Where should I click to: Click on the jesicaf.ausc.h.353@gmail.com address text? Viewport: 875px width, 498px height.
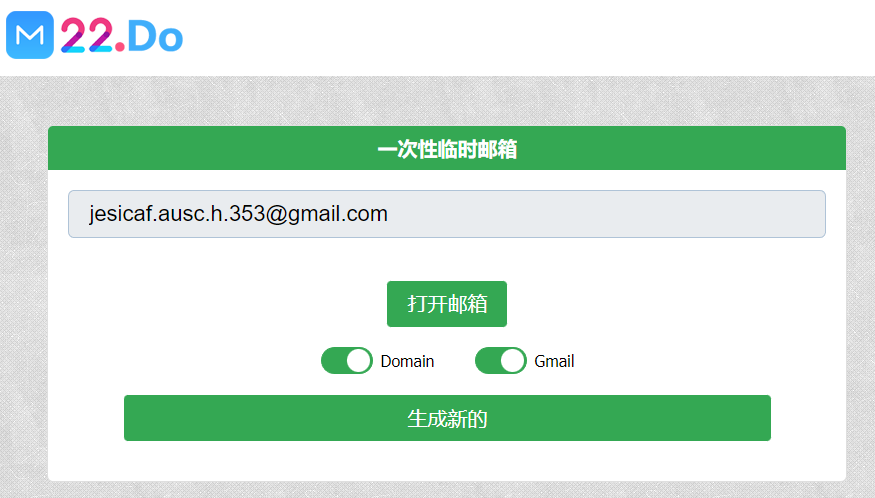pos(238,214)
